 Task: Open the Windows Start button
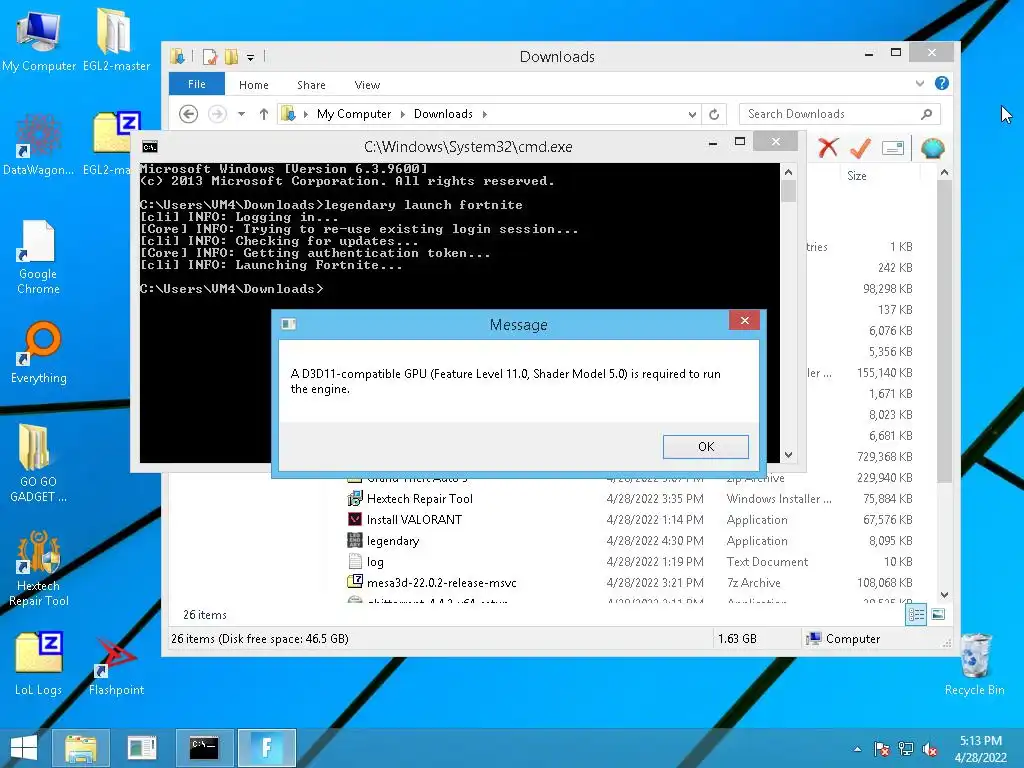point(24,748)
